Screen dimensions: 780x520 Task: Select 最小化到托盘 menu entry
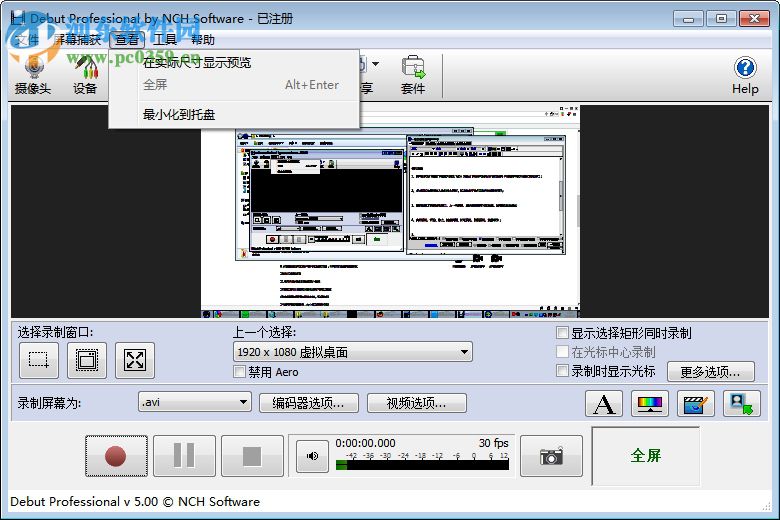tap(234, 114)
